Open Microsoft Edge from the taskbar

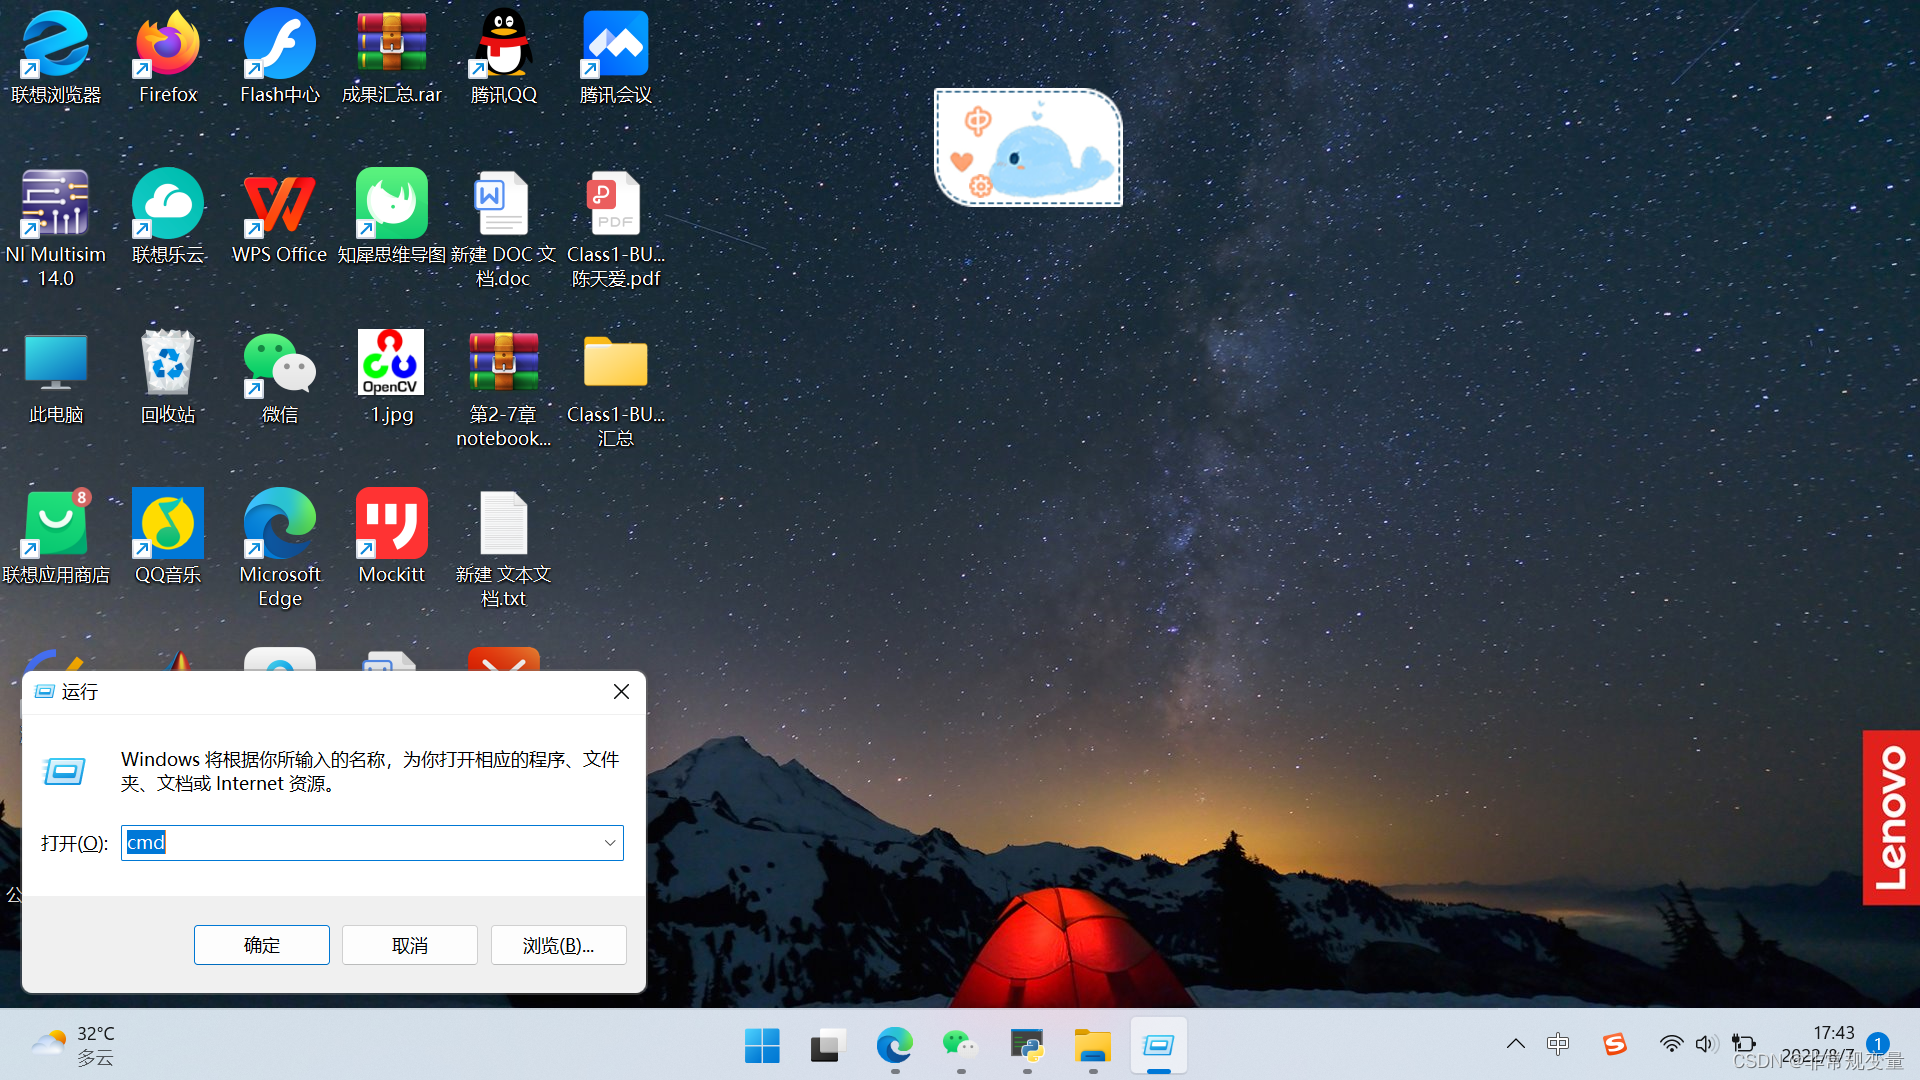(894, 1045)
